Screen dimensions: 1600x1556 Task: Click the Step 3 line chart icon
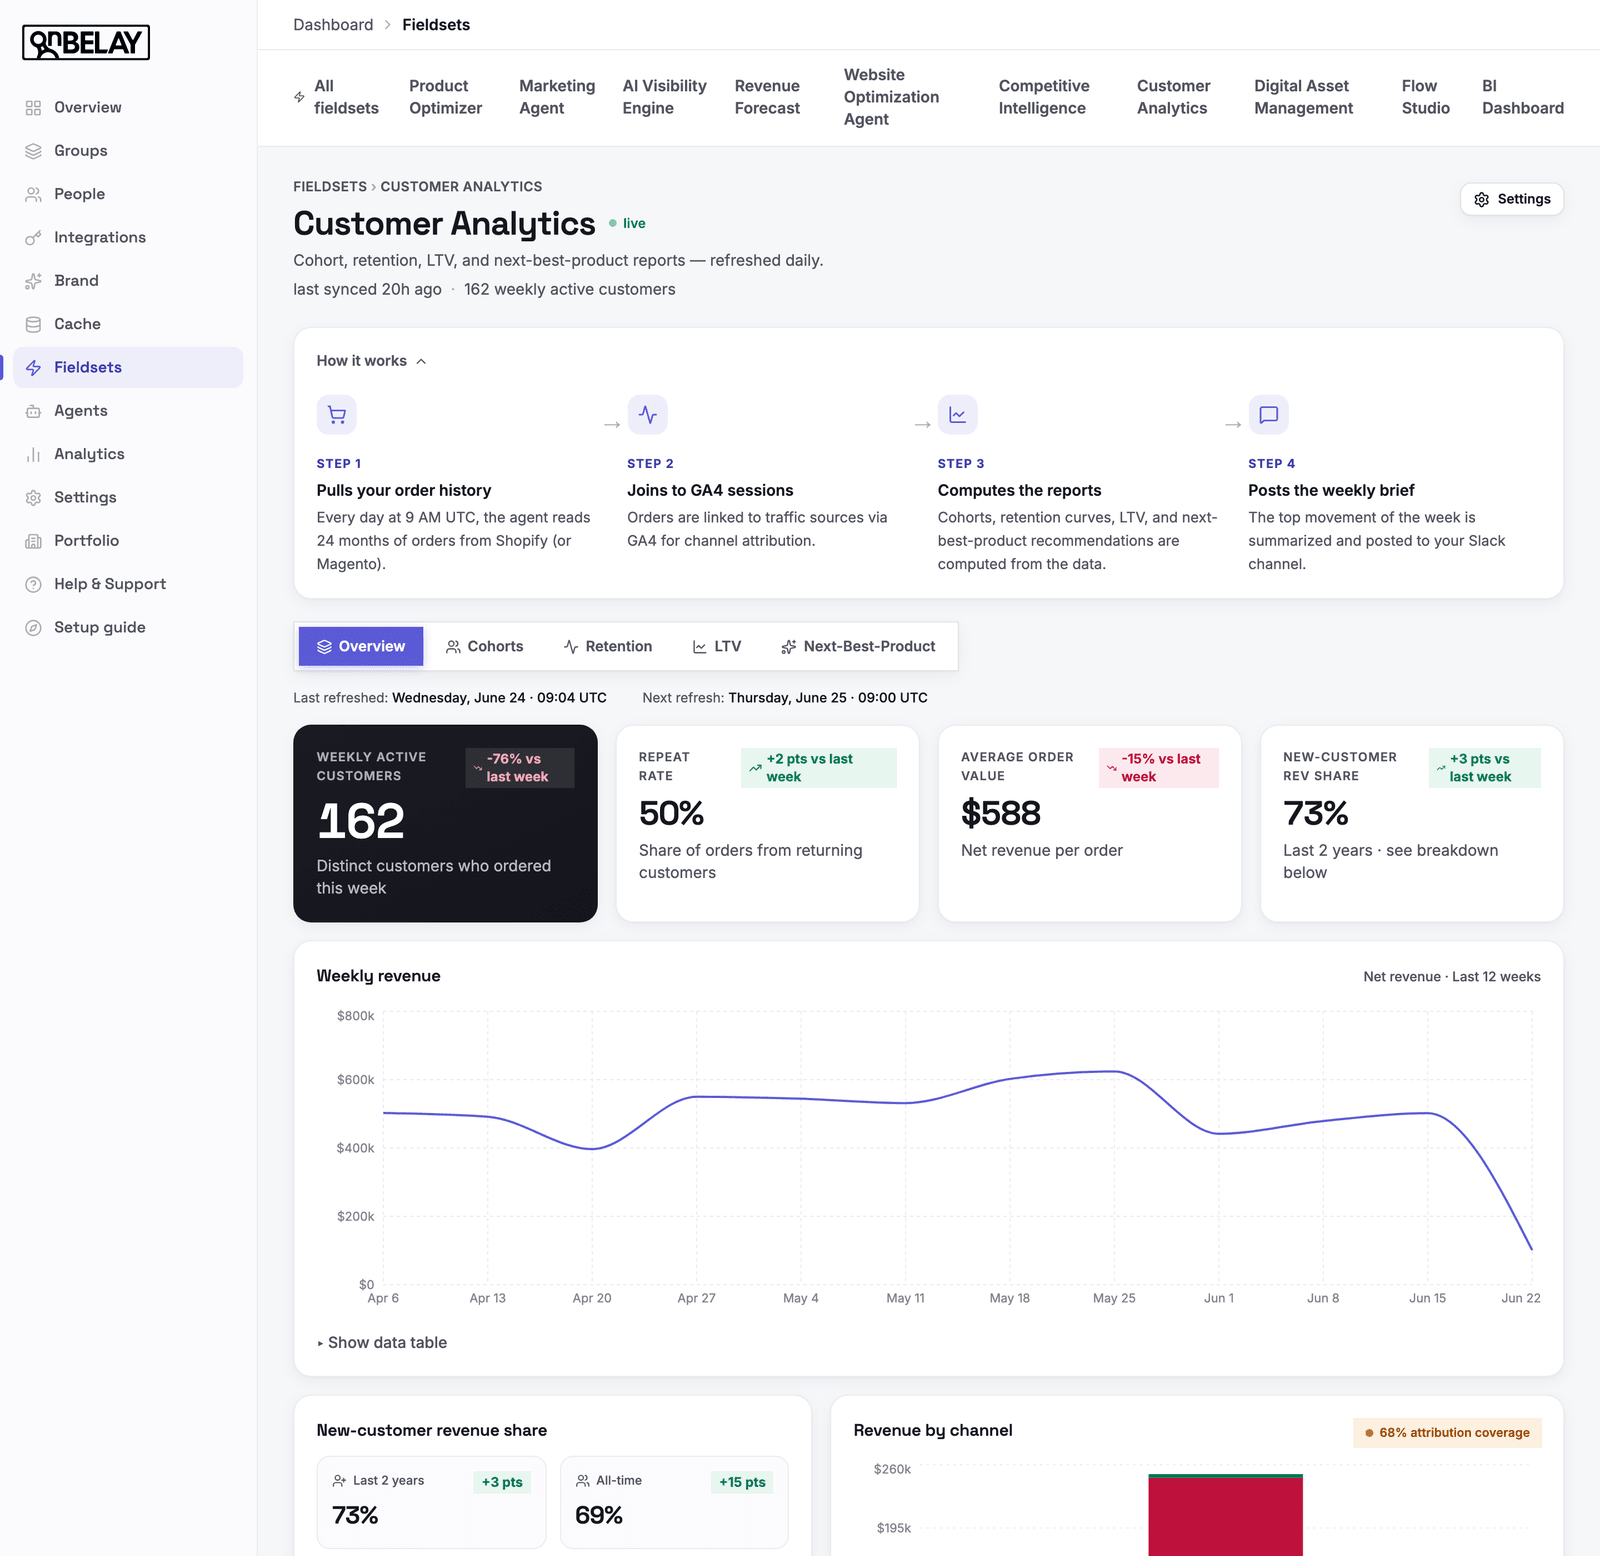click(958, 415)
